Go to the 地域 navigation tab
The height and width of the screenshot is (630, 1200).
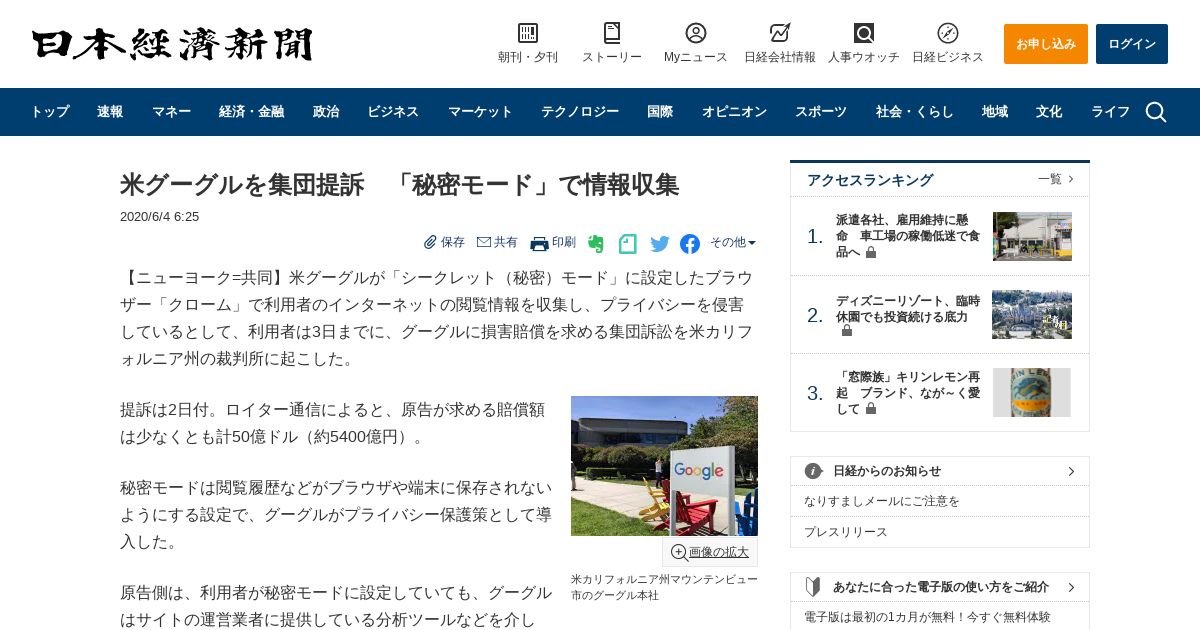click(x=995, y=112)
